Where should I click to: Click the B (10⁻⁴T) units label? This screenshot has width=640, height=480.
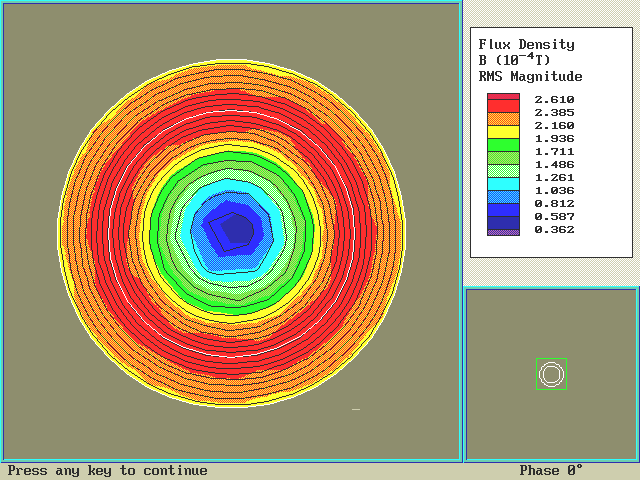(x=514, y=60)
